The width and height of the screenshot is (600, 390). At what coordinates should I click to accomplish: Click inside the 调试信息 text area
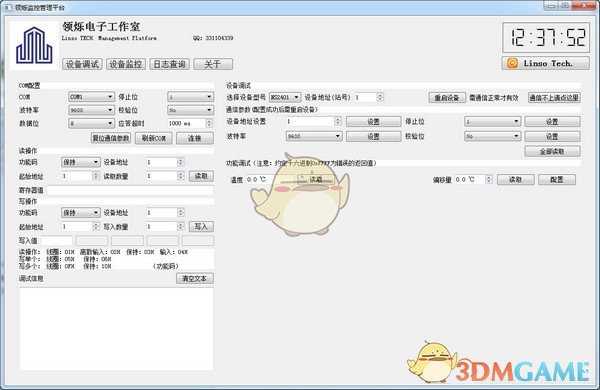116,329
